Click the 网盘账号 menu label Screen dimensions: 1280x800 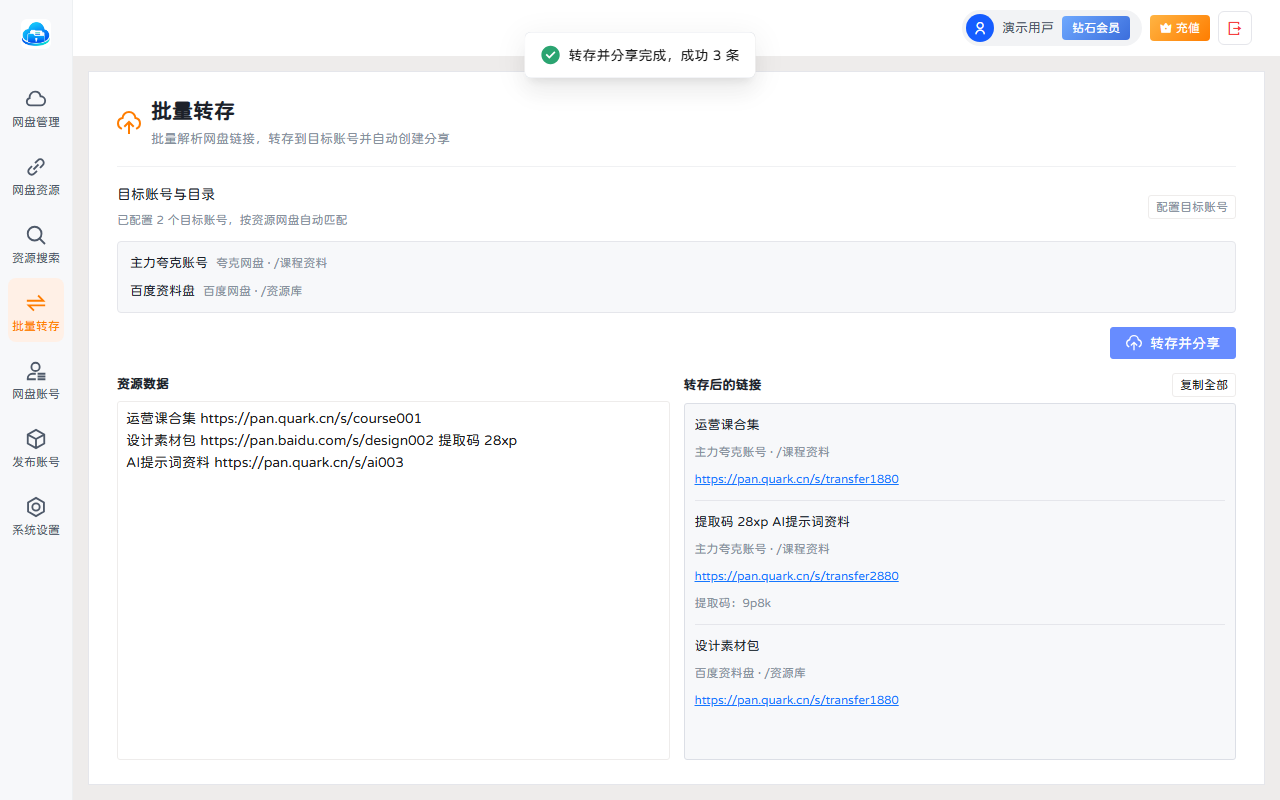coord(36,394)
